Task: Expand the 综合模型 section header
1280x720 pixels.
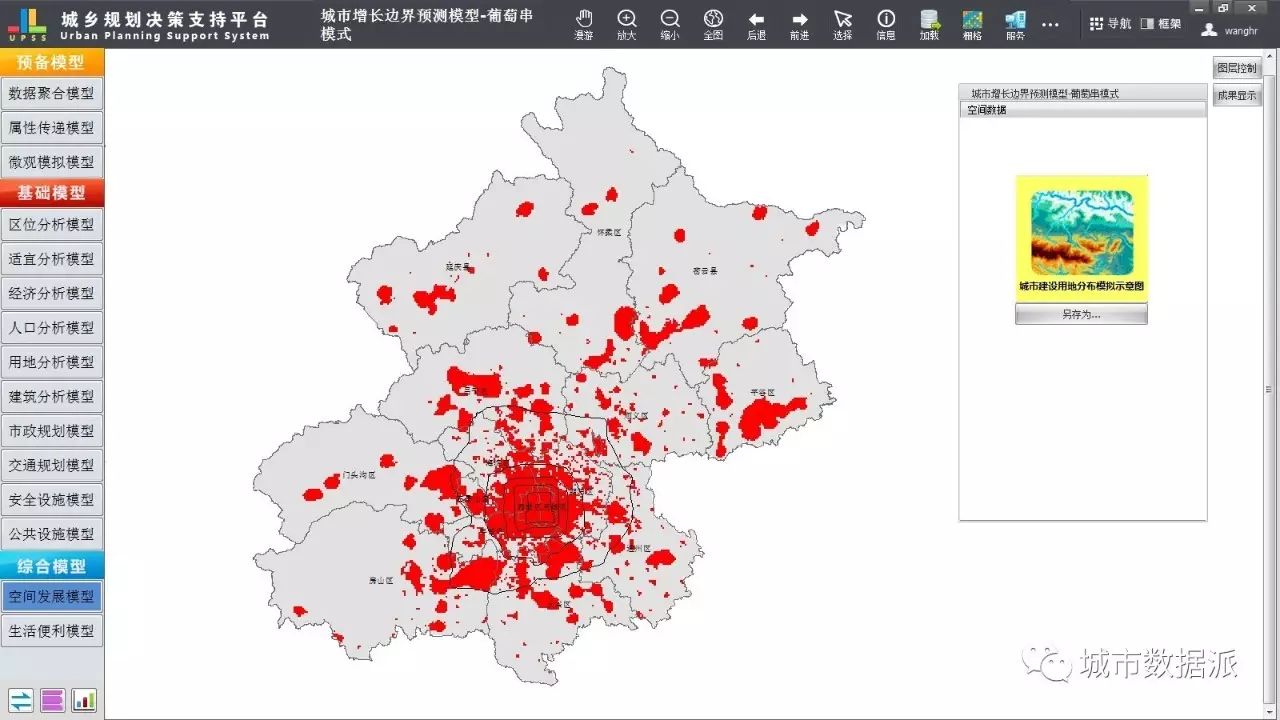Action: (x=52, y=566)
